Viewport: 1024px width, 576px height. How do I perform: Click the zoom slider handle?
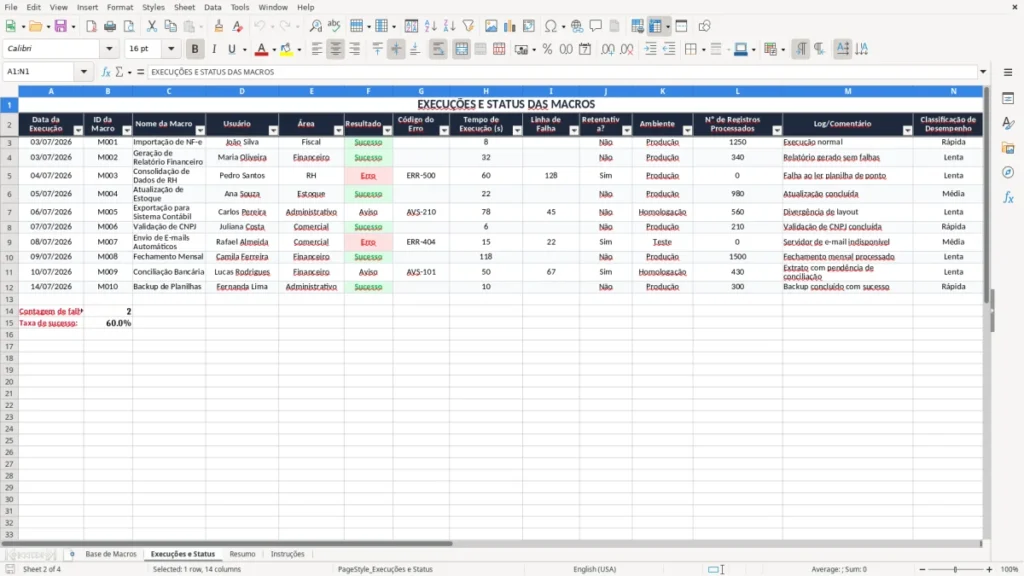955,569
